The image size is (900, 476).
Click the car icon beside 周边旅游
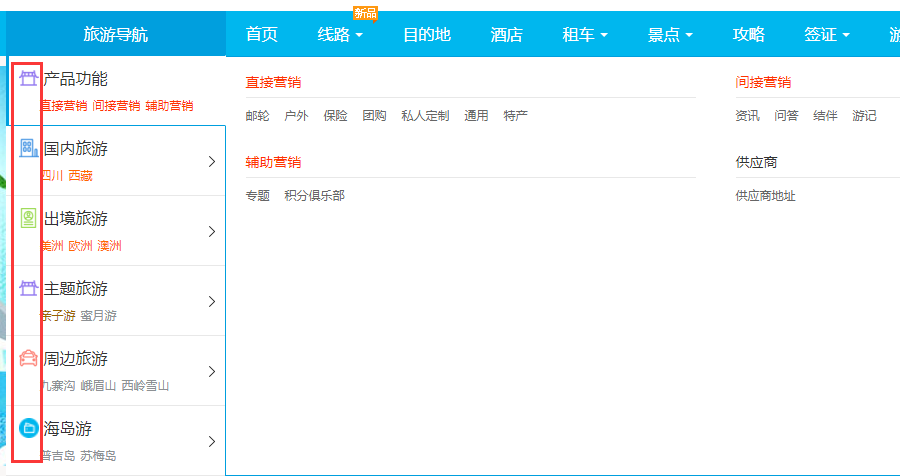(29, 359)
